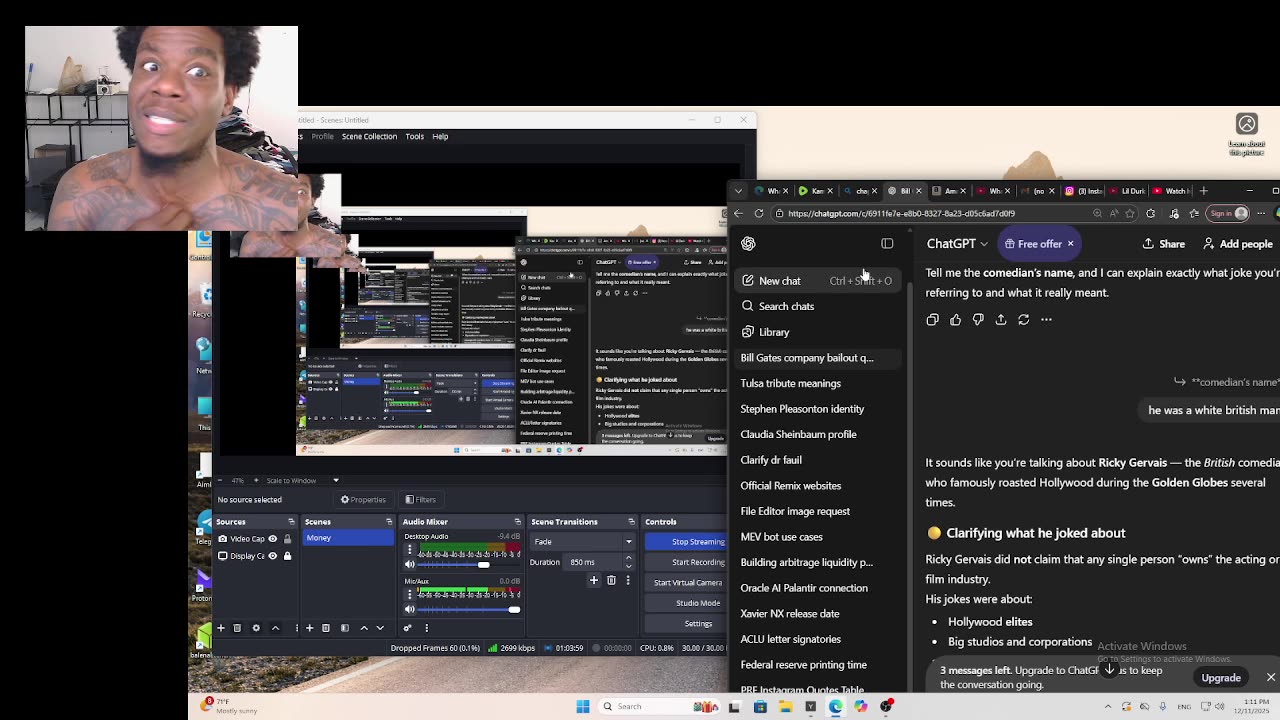The width and height of the screenshot is (1280, 720).
Task: Add a source in OBS Sources
Action: pos(221,628)
